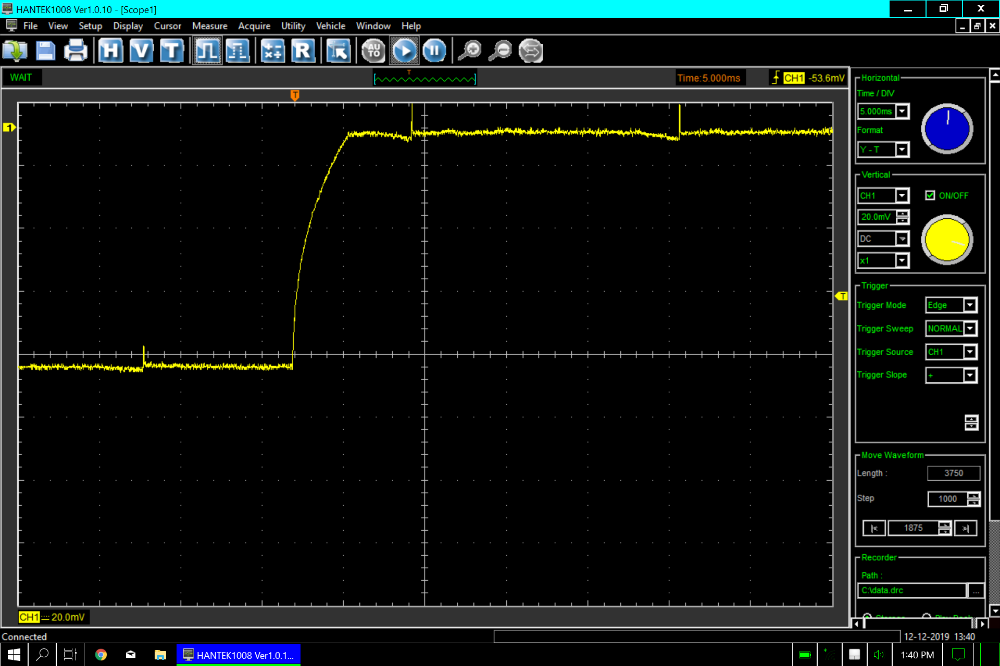Viewport: 1000px width, 666px height.
Task: Open the Measure menu
Action: 210,26
